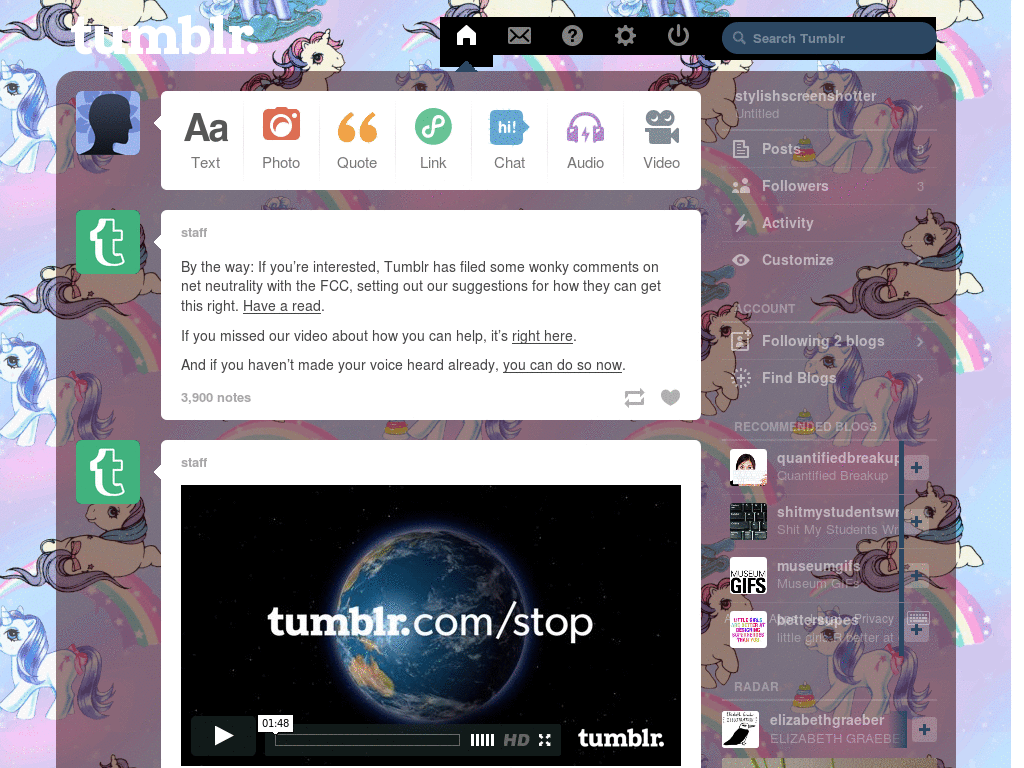Open the shitmystudentswrite recommended blog
The image size is (1024, 768).
[839, 512]
